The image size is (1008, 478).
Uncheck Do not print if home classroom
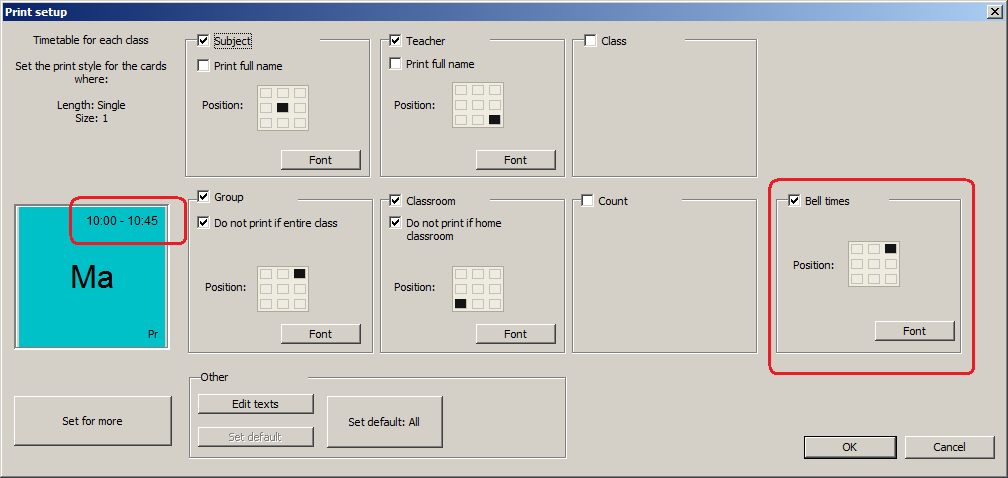tap(396, 223)
